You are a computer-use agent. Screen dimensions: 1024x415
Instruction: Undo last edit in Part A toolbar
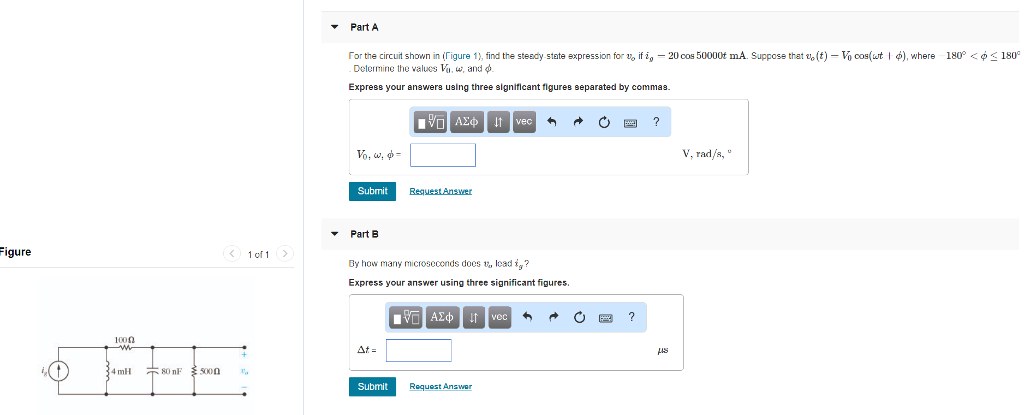[x=552, y=122]
